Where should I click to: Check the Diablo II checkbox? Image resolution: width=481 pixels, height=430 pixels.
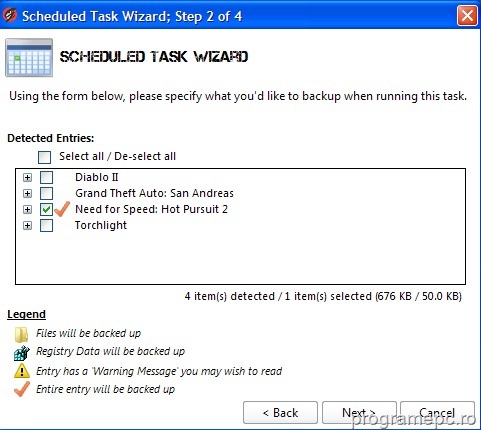click(46, 177)
